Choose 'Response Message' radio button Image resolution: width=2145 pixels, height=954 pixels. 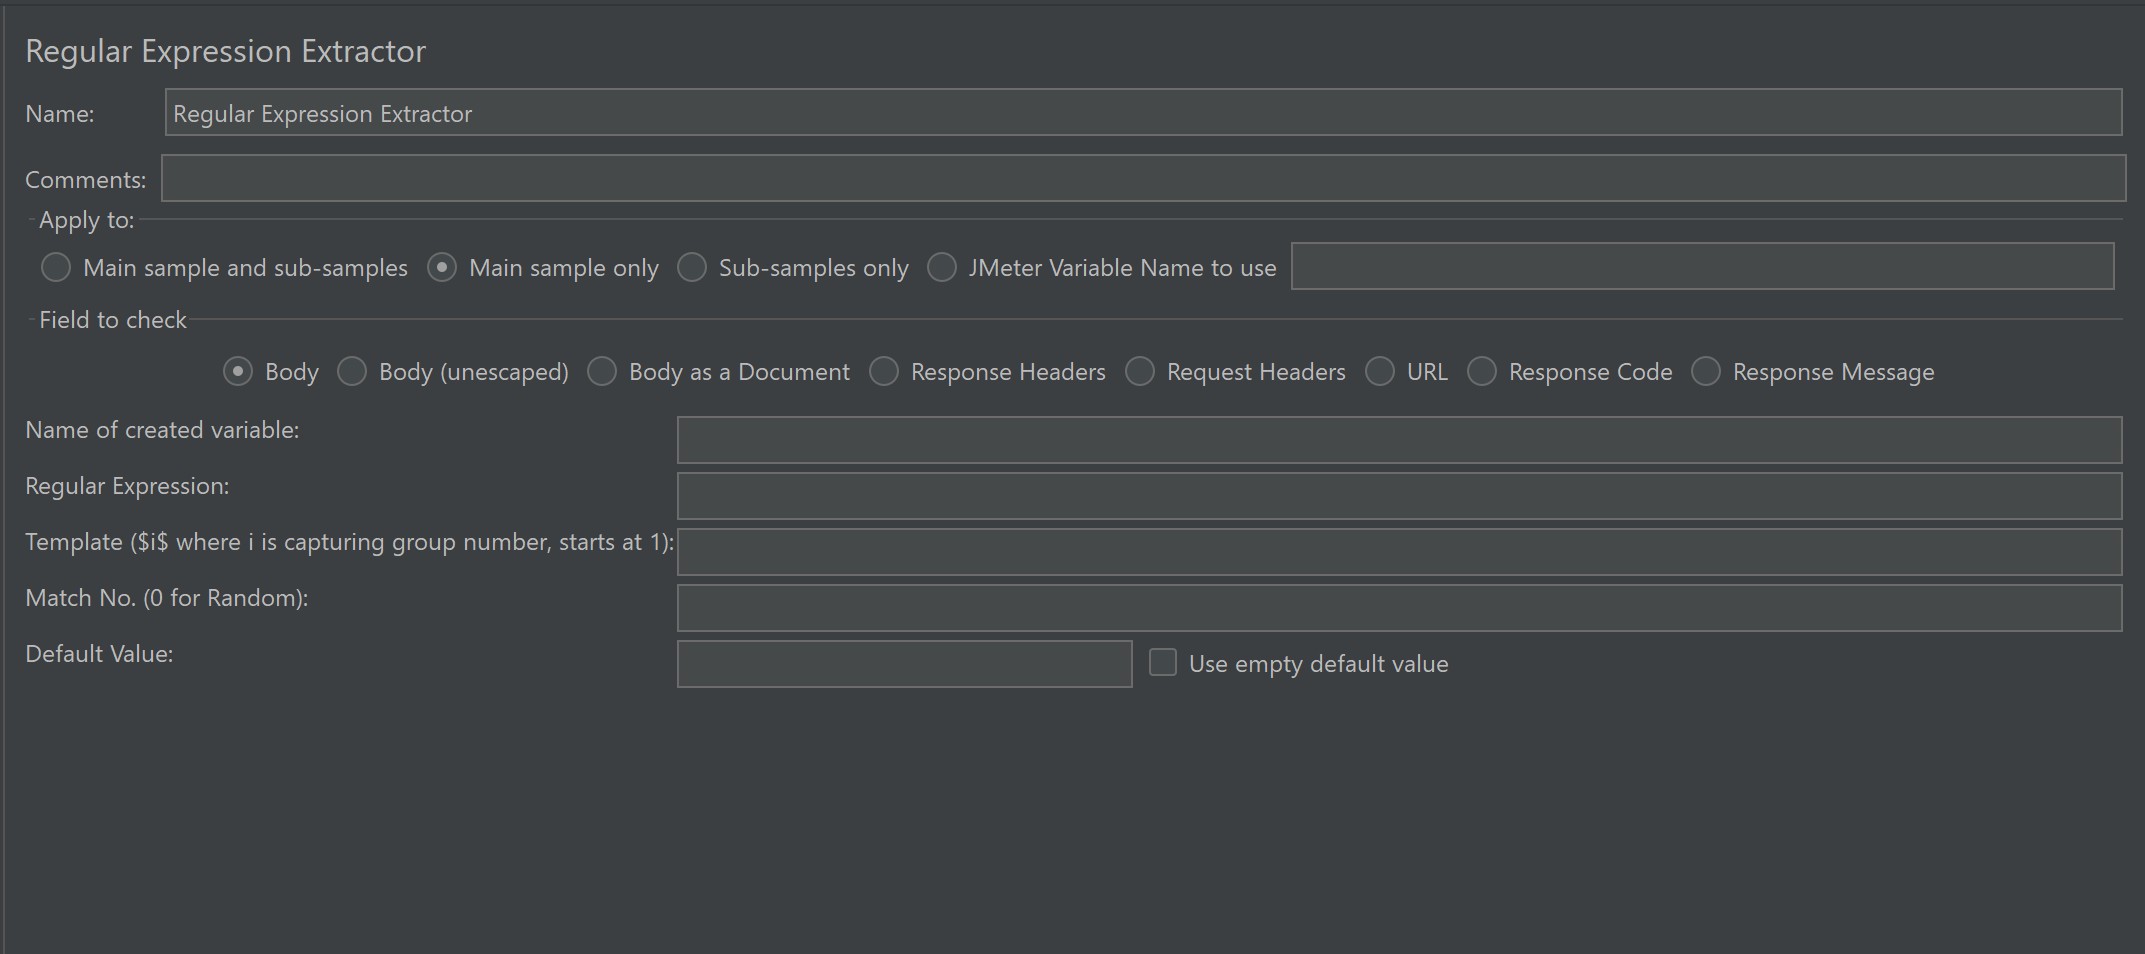coord(1706,371)
